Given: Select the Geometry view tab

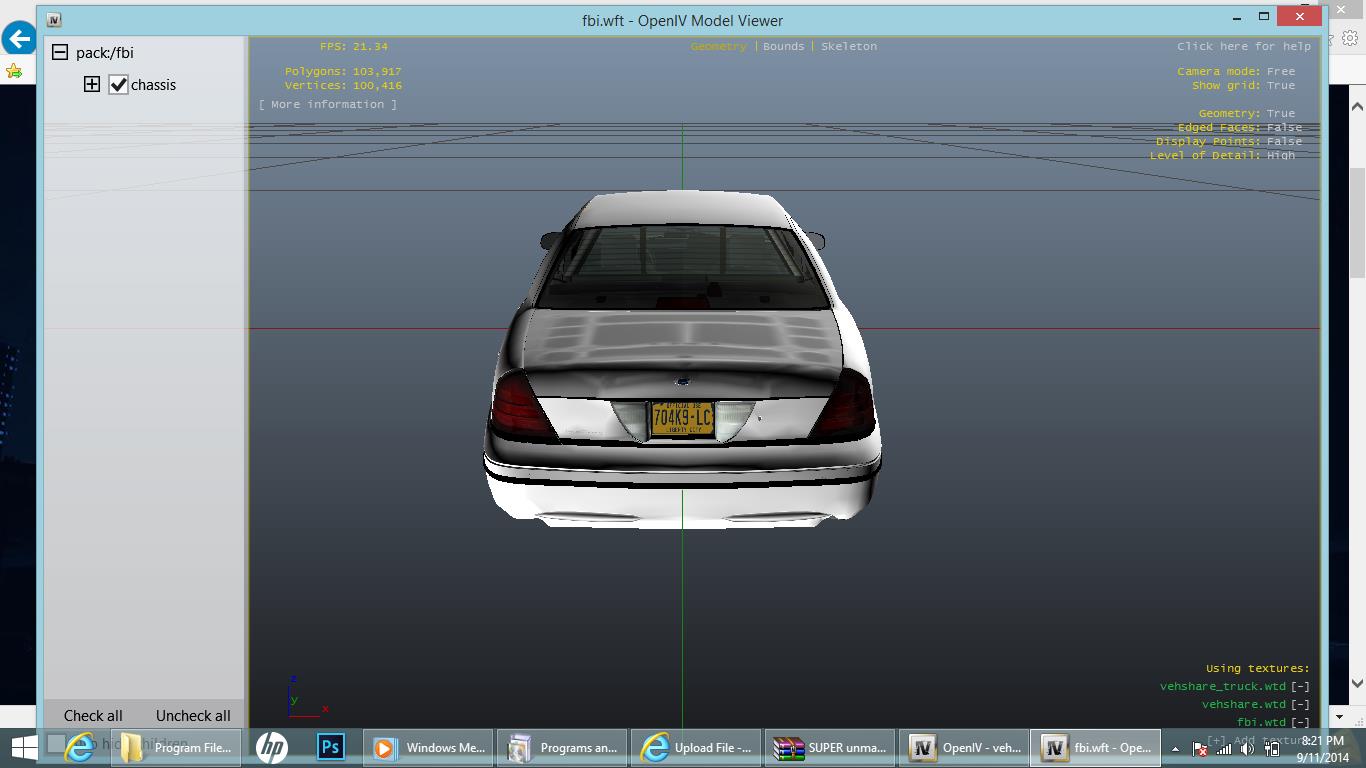Looking at the screenshot, I should pyautogui.click(x=718, y=47).
